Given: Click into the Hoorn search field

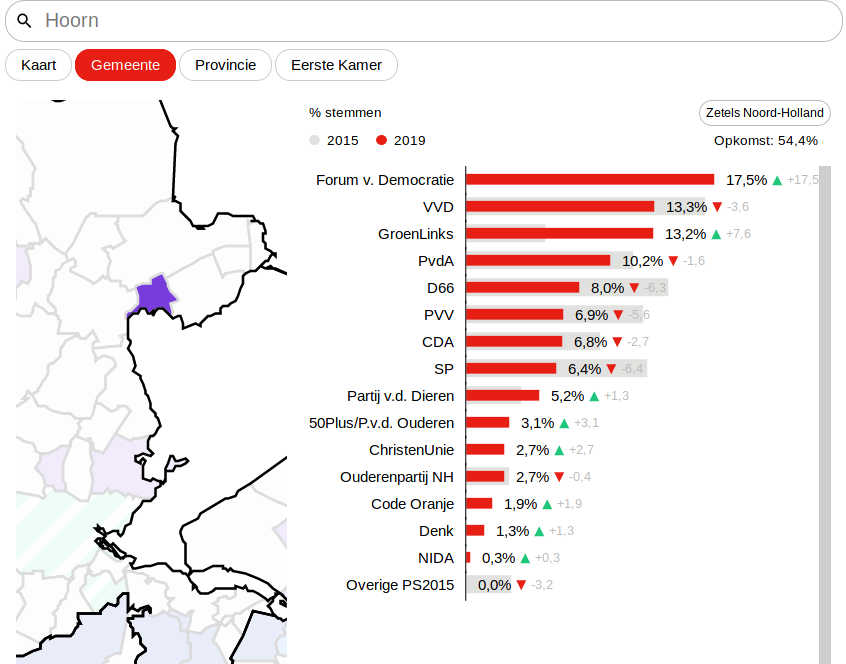Looking at the screenshot, I should [x=430, y=21].
